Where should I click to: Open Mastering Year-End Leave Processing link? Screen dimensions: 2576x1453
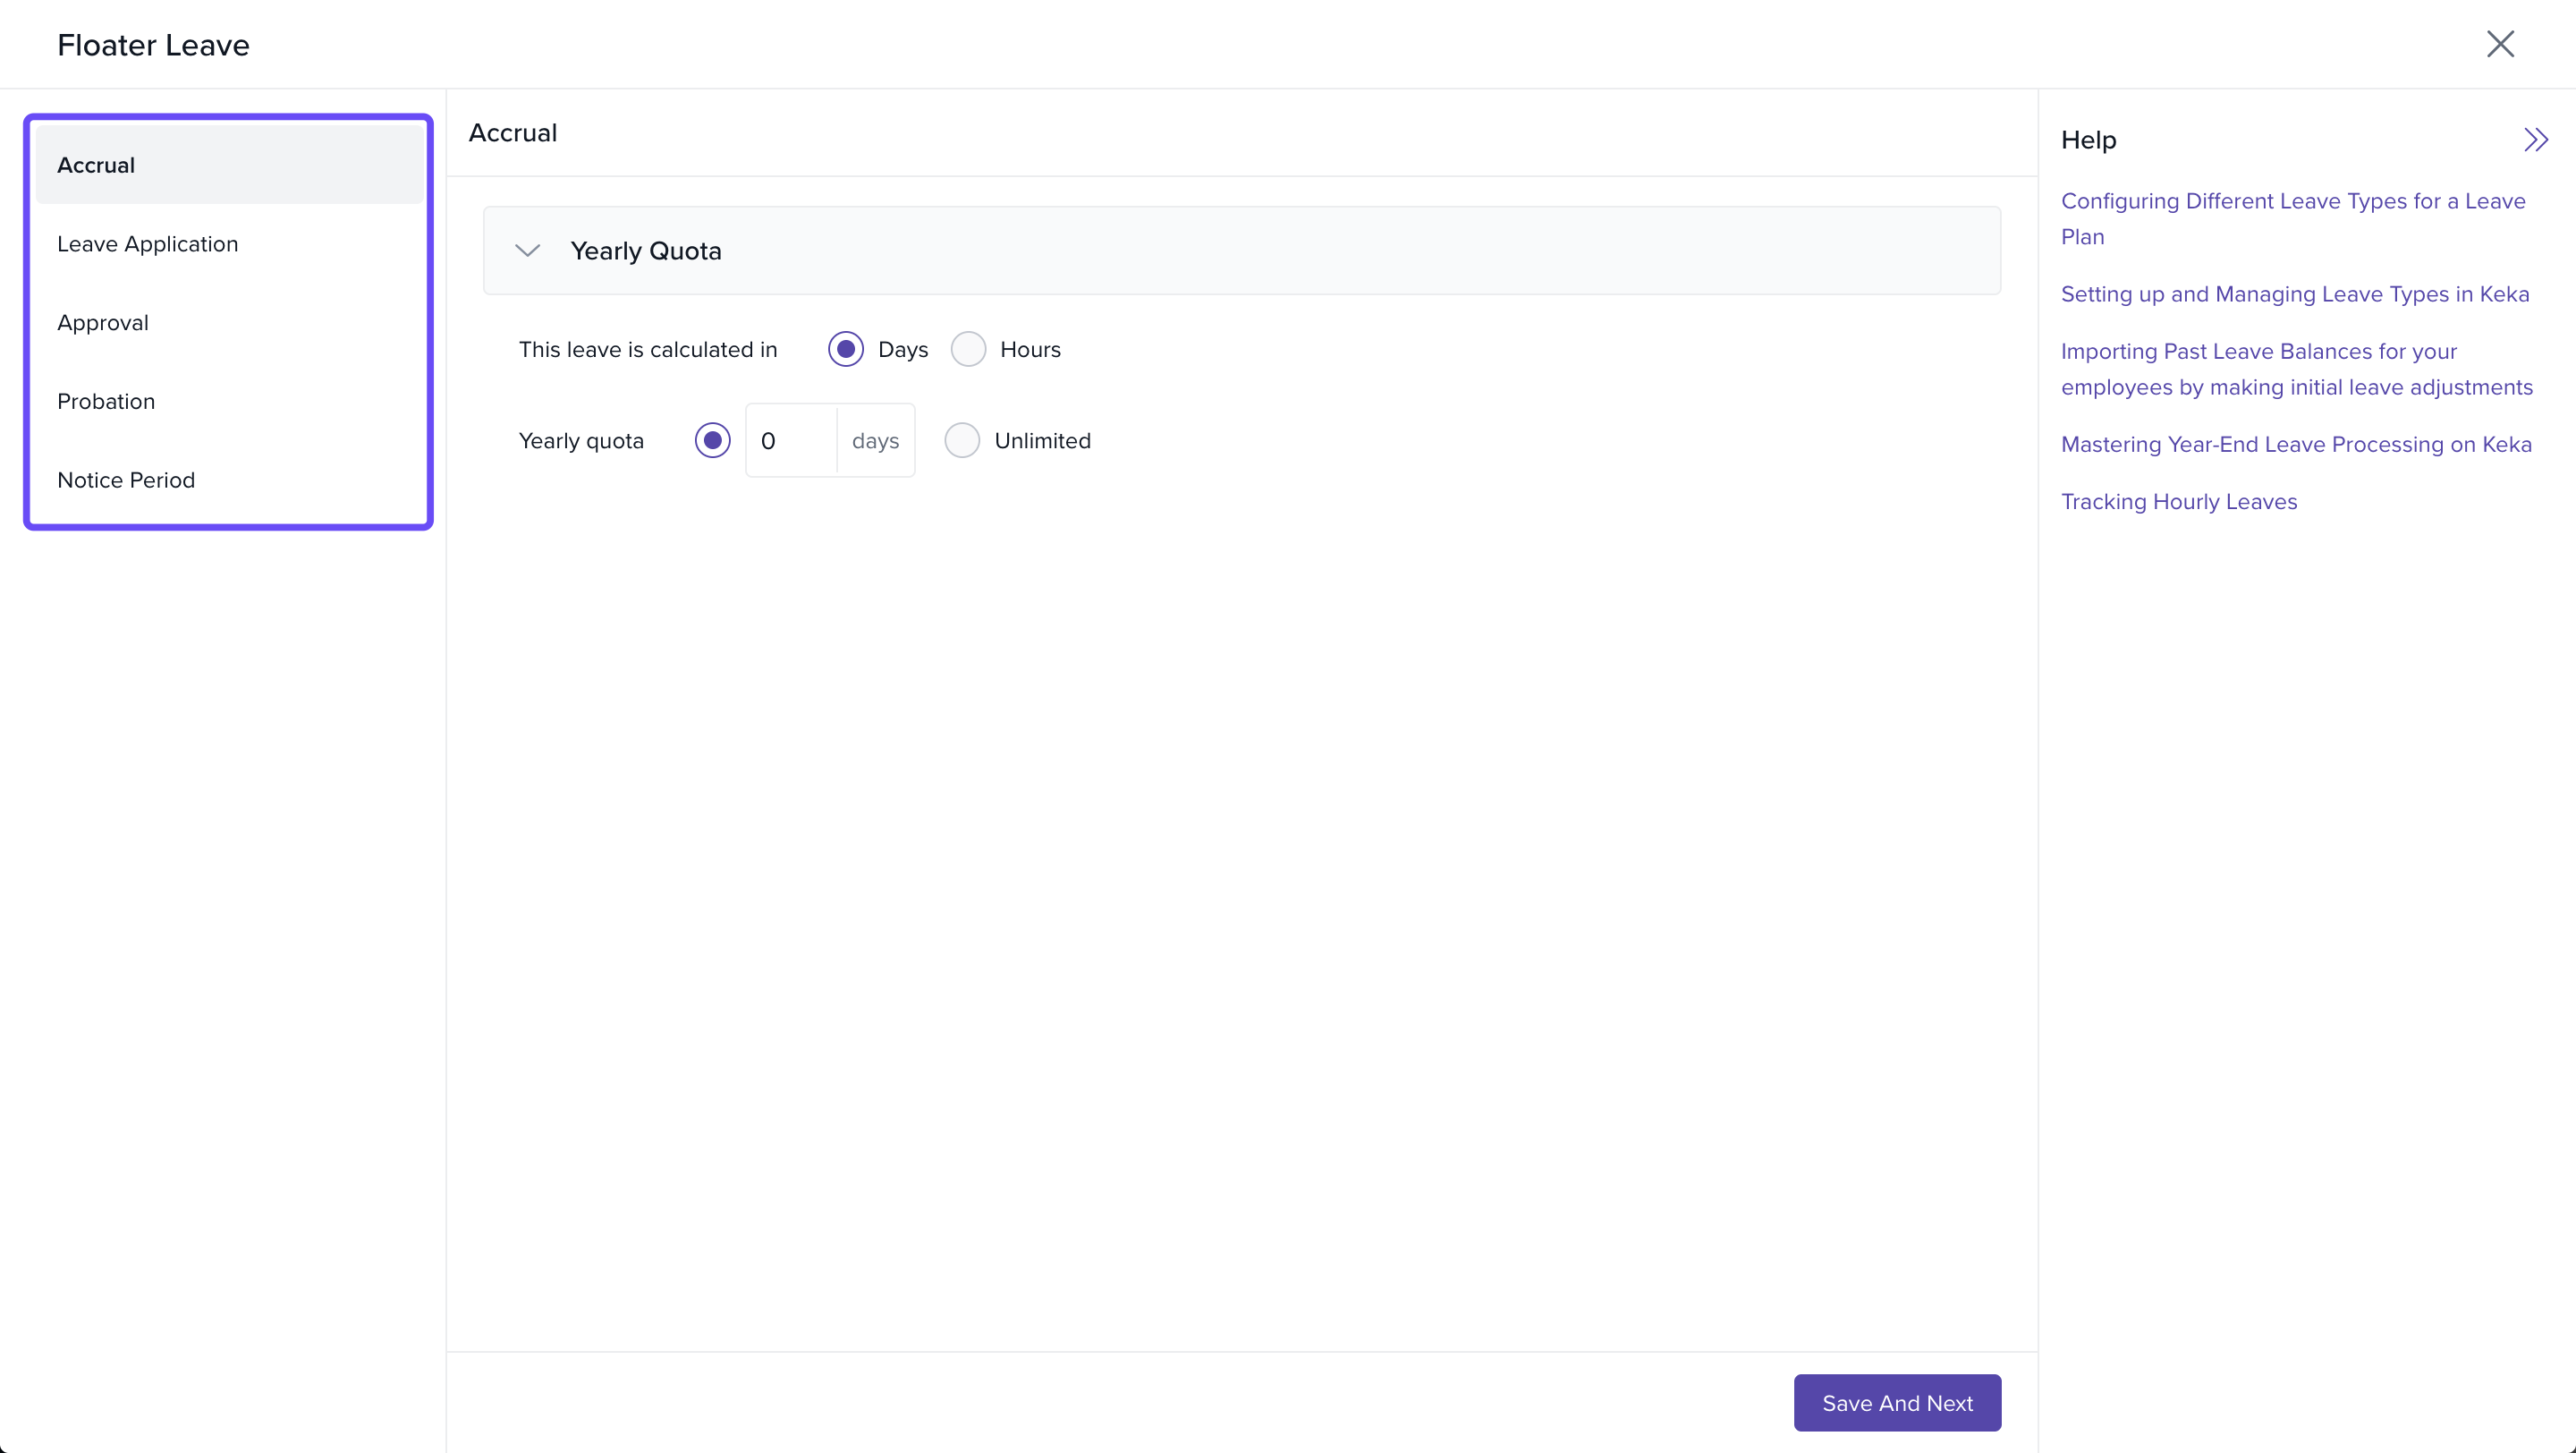coord(2296,444)
